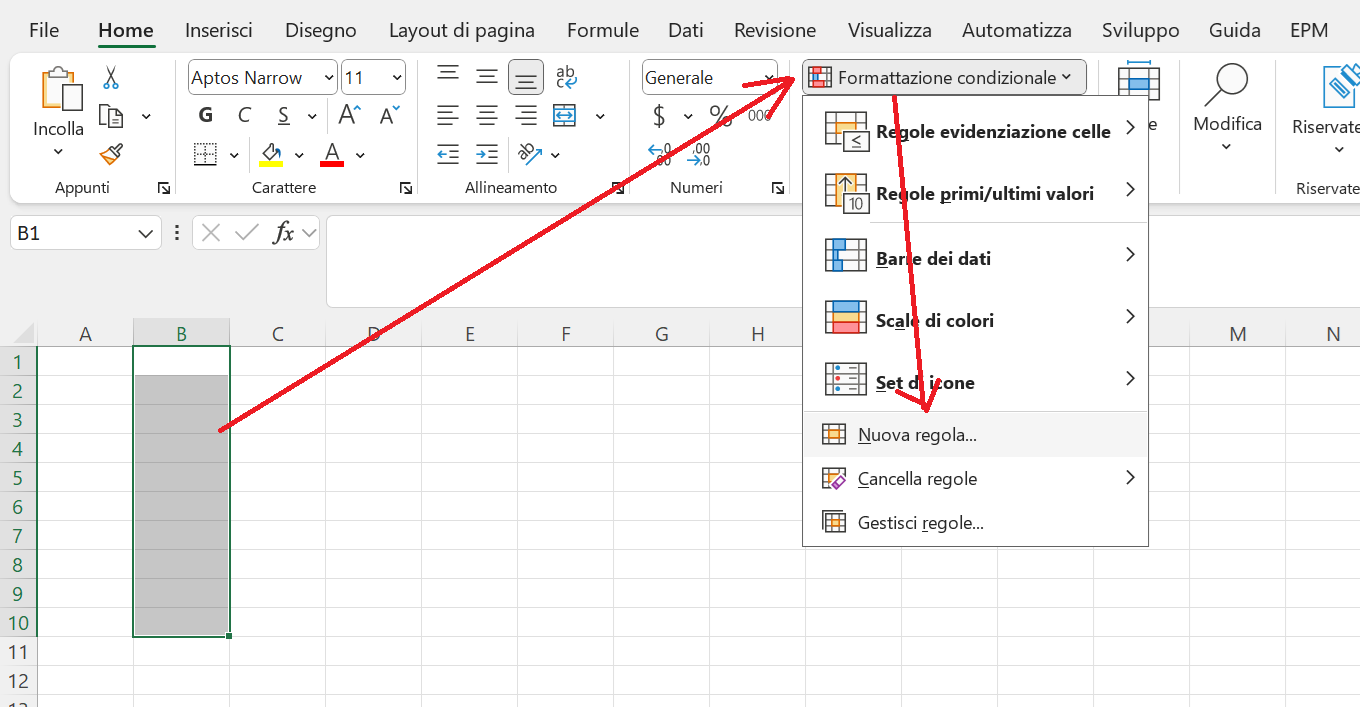
Task: Open the File tab
Action: coord(44,31)
